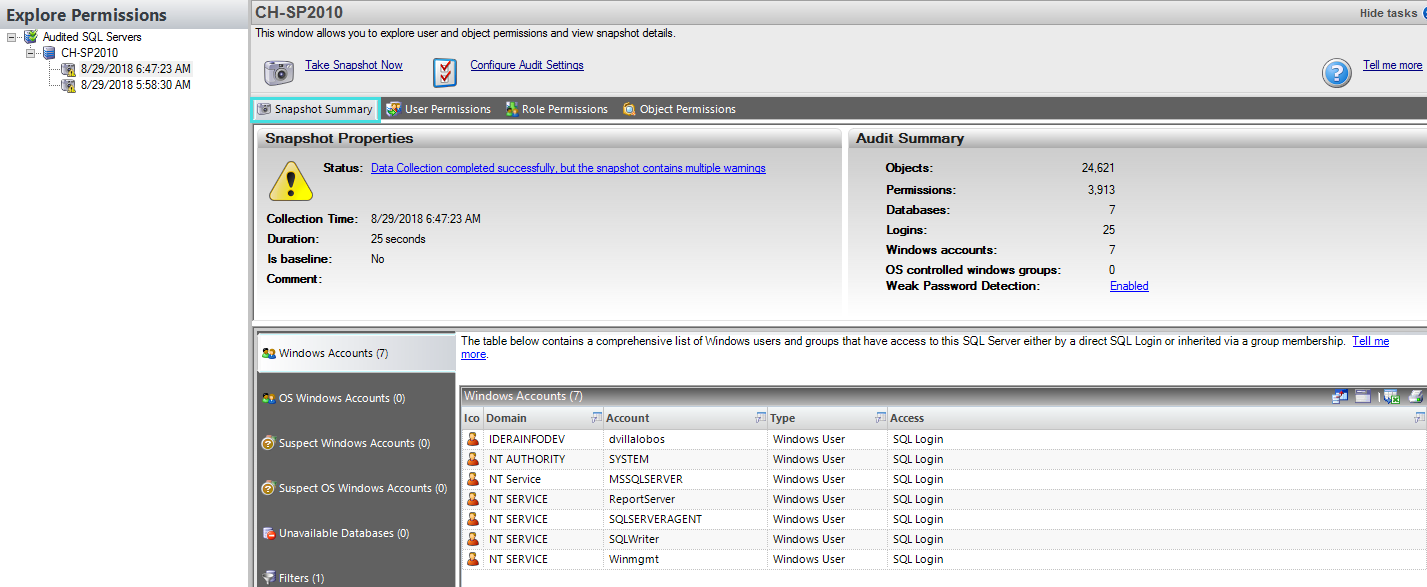The image size is (1427, 587).
Task: Select the MSSQLSERVER account cell
Action: (686, 479)
